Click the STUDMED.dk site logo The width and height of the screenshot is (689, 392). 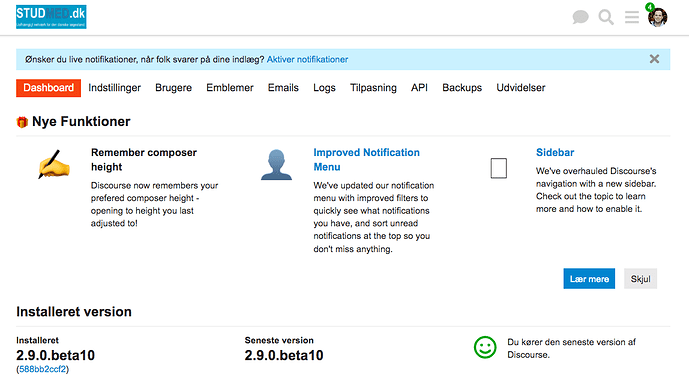tap(51, 17)
